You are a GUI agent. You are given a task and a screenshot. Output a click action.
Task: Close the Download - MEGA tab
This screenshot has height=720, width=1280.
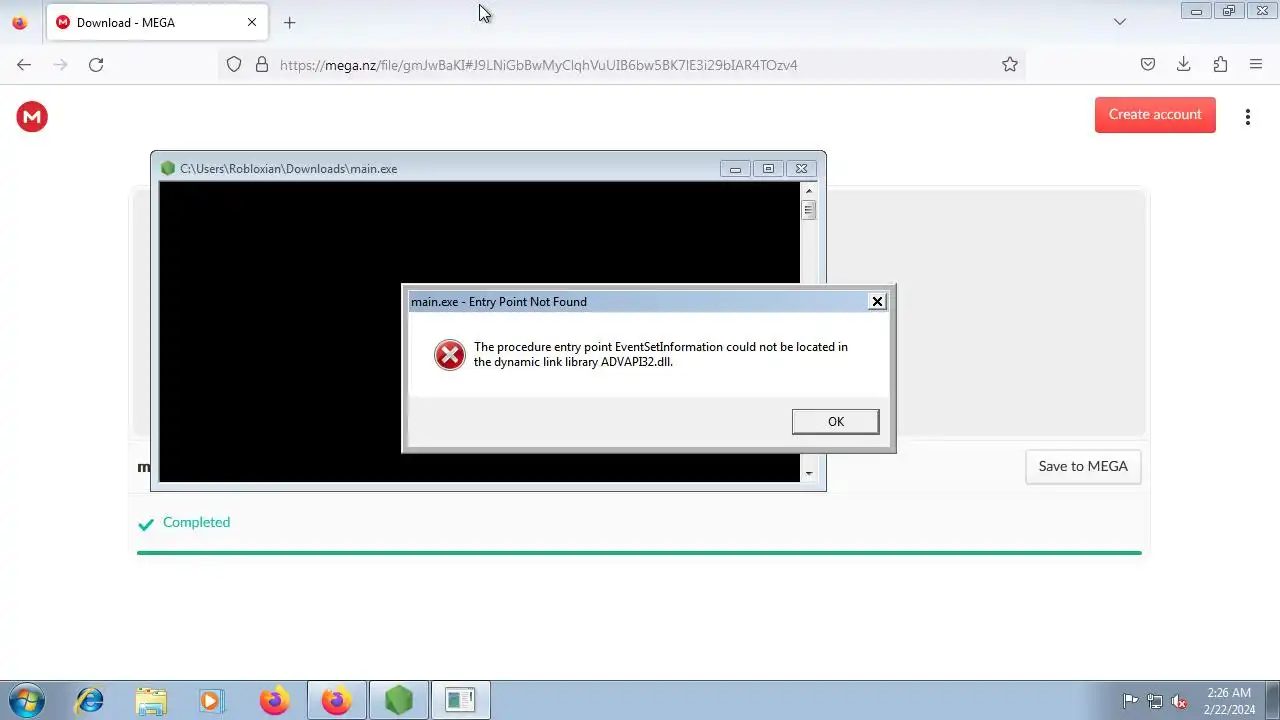coord(252,22)
